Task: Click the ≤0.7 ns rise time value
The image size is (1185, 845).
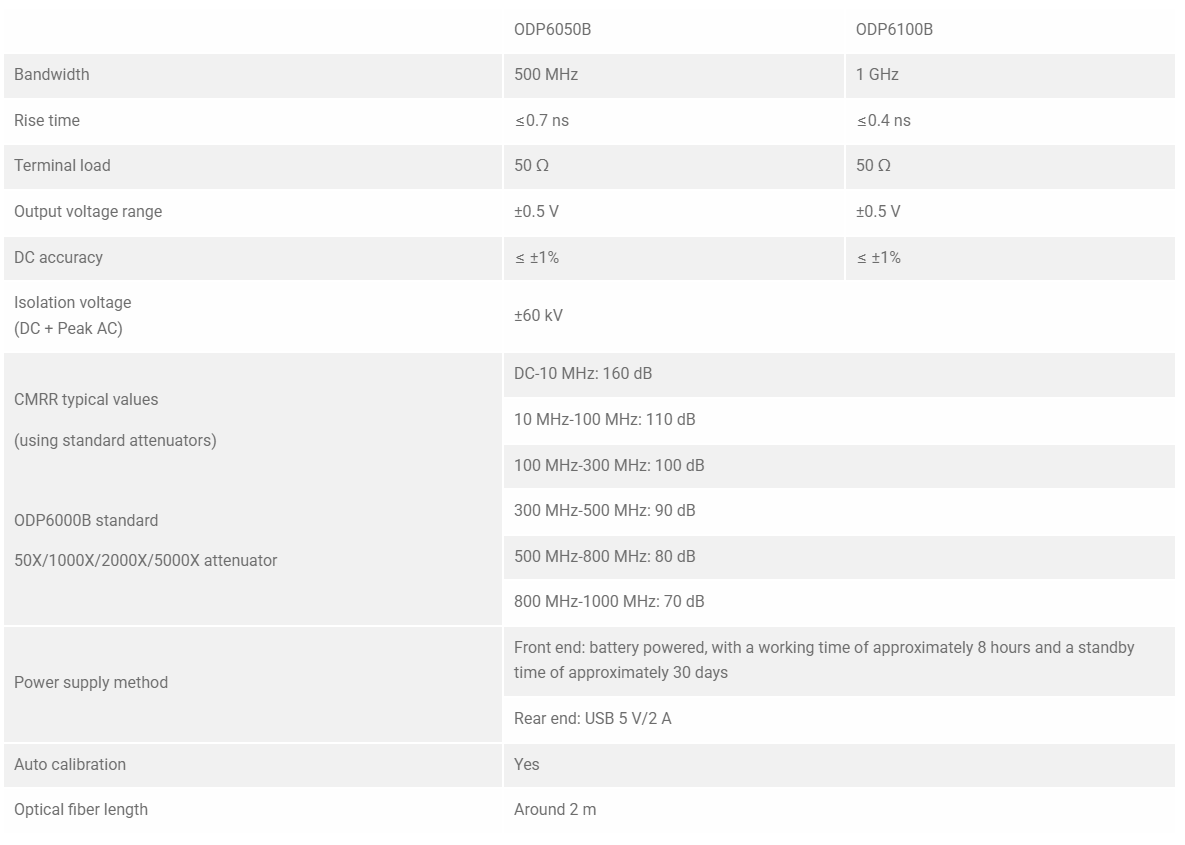Action: click(x=542, y=120)
